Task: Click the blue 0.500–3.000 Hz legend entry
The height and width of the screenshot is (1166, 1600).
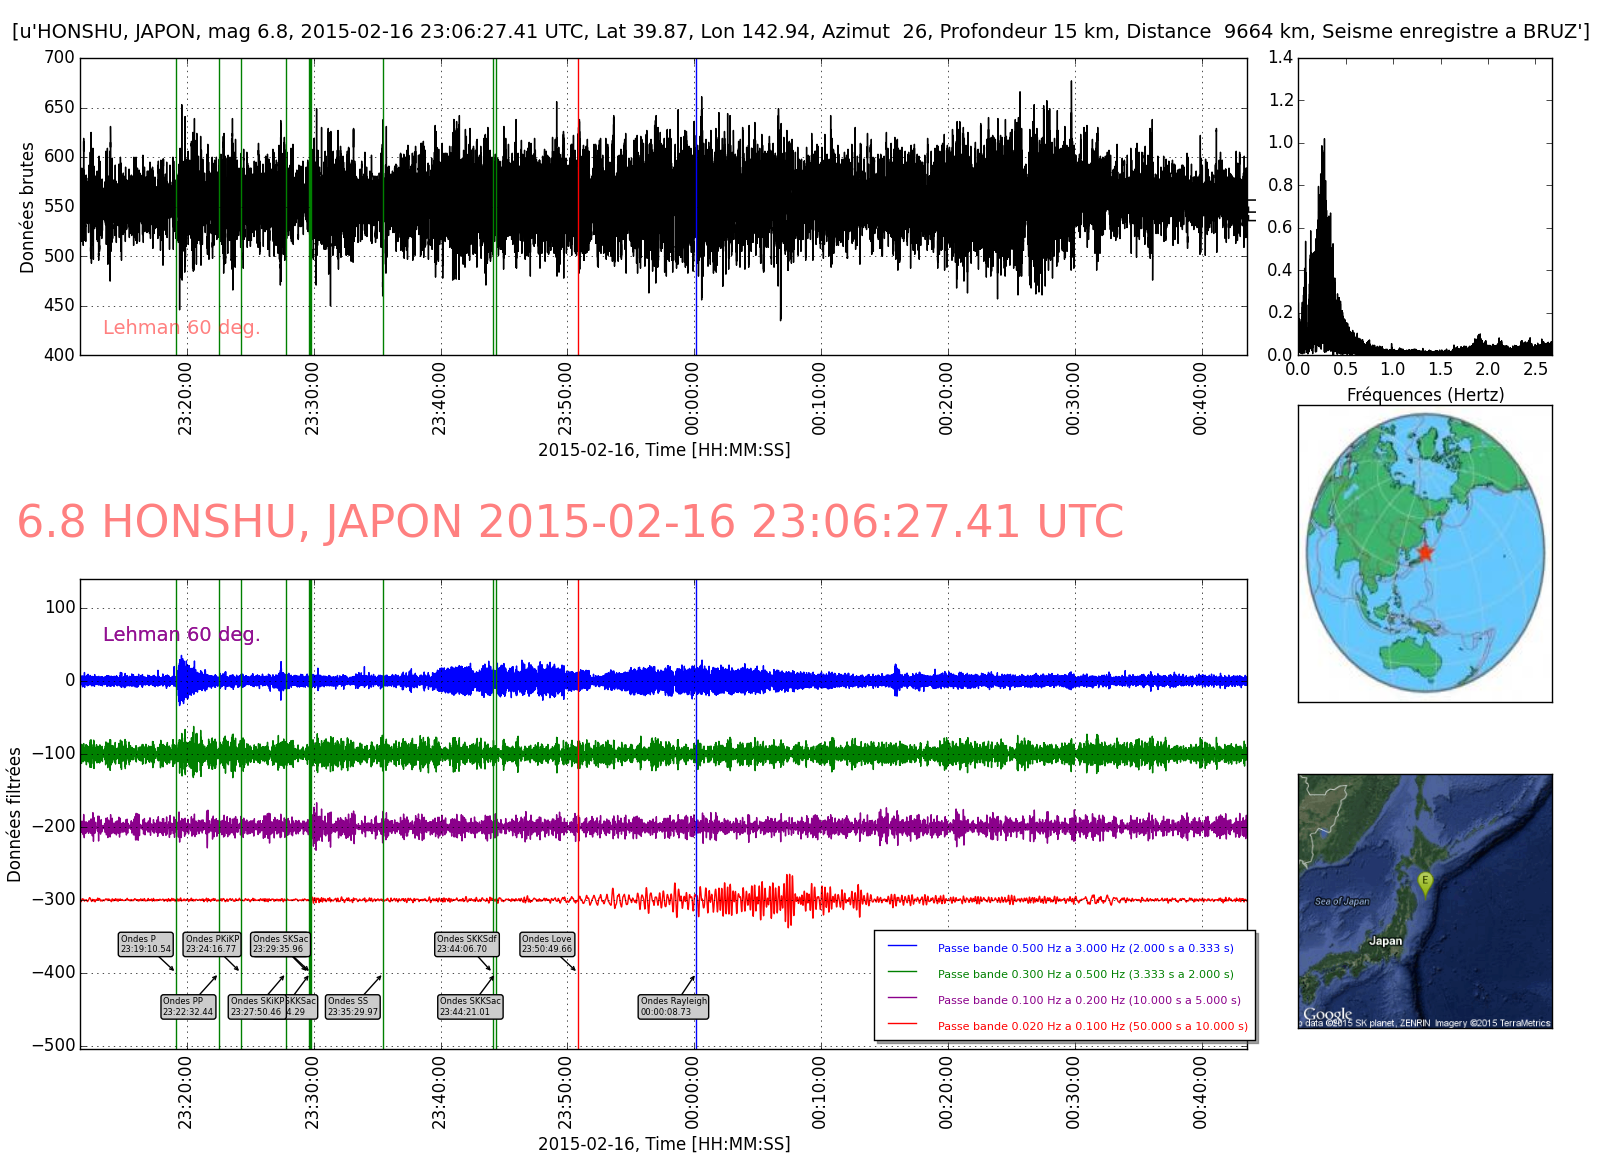Action: (1085, 948)
